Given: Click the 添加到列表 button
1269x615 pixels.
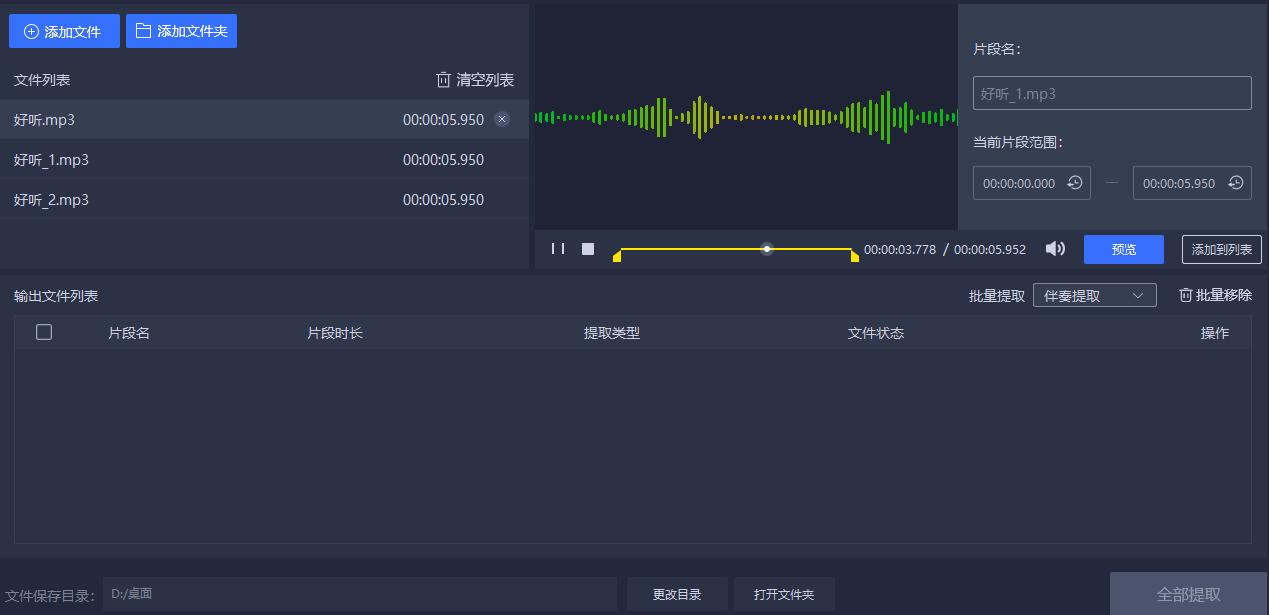Looking at the screenshot, I should click(x=1221, y=248).
